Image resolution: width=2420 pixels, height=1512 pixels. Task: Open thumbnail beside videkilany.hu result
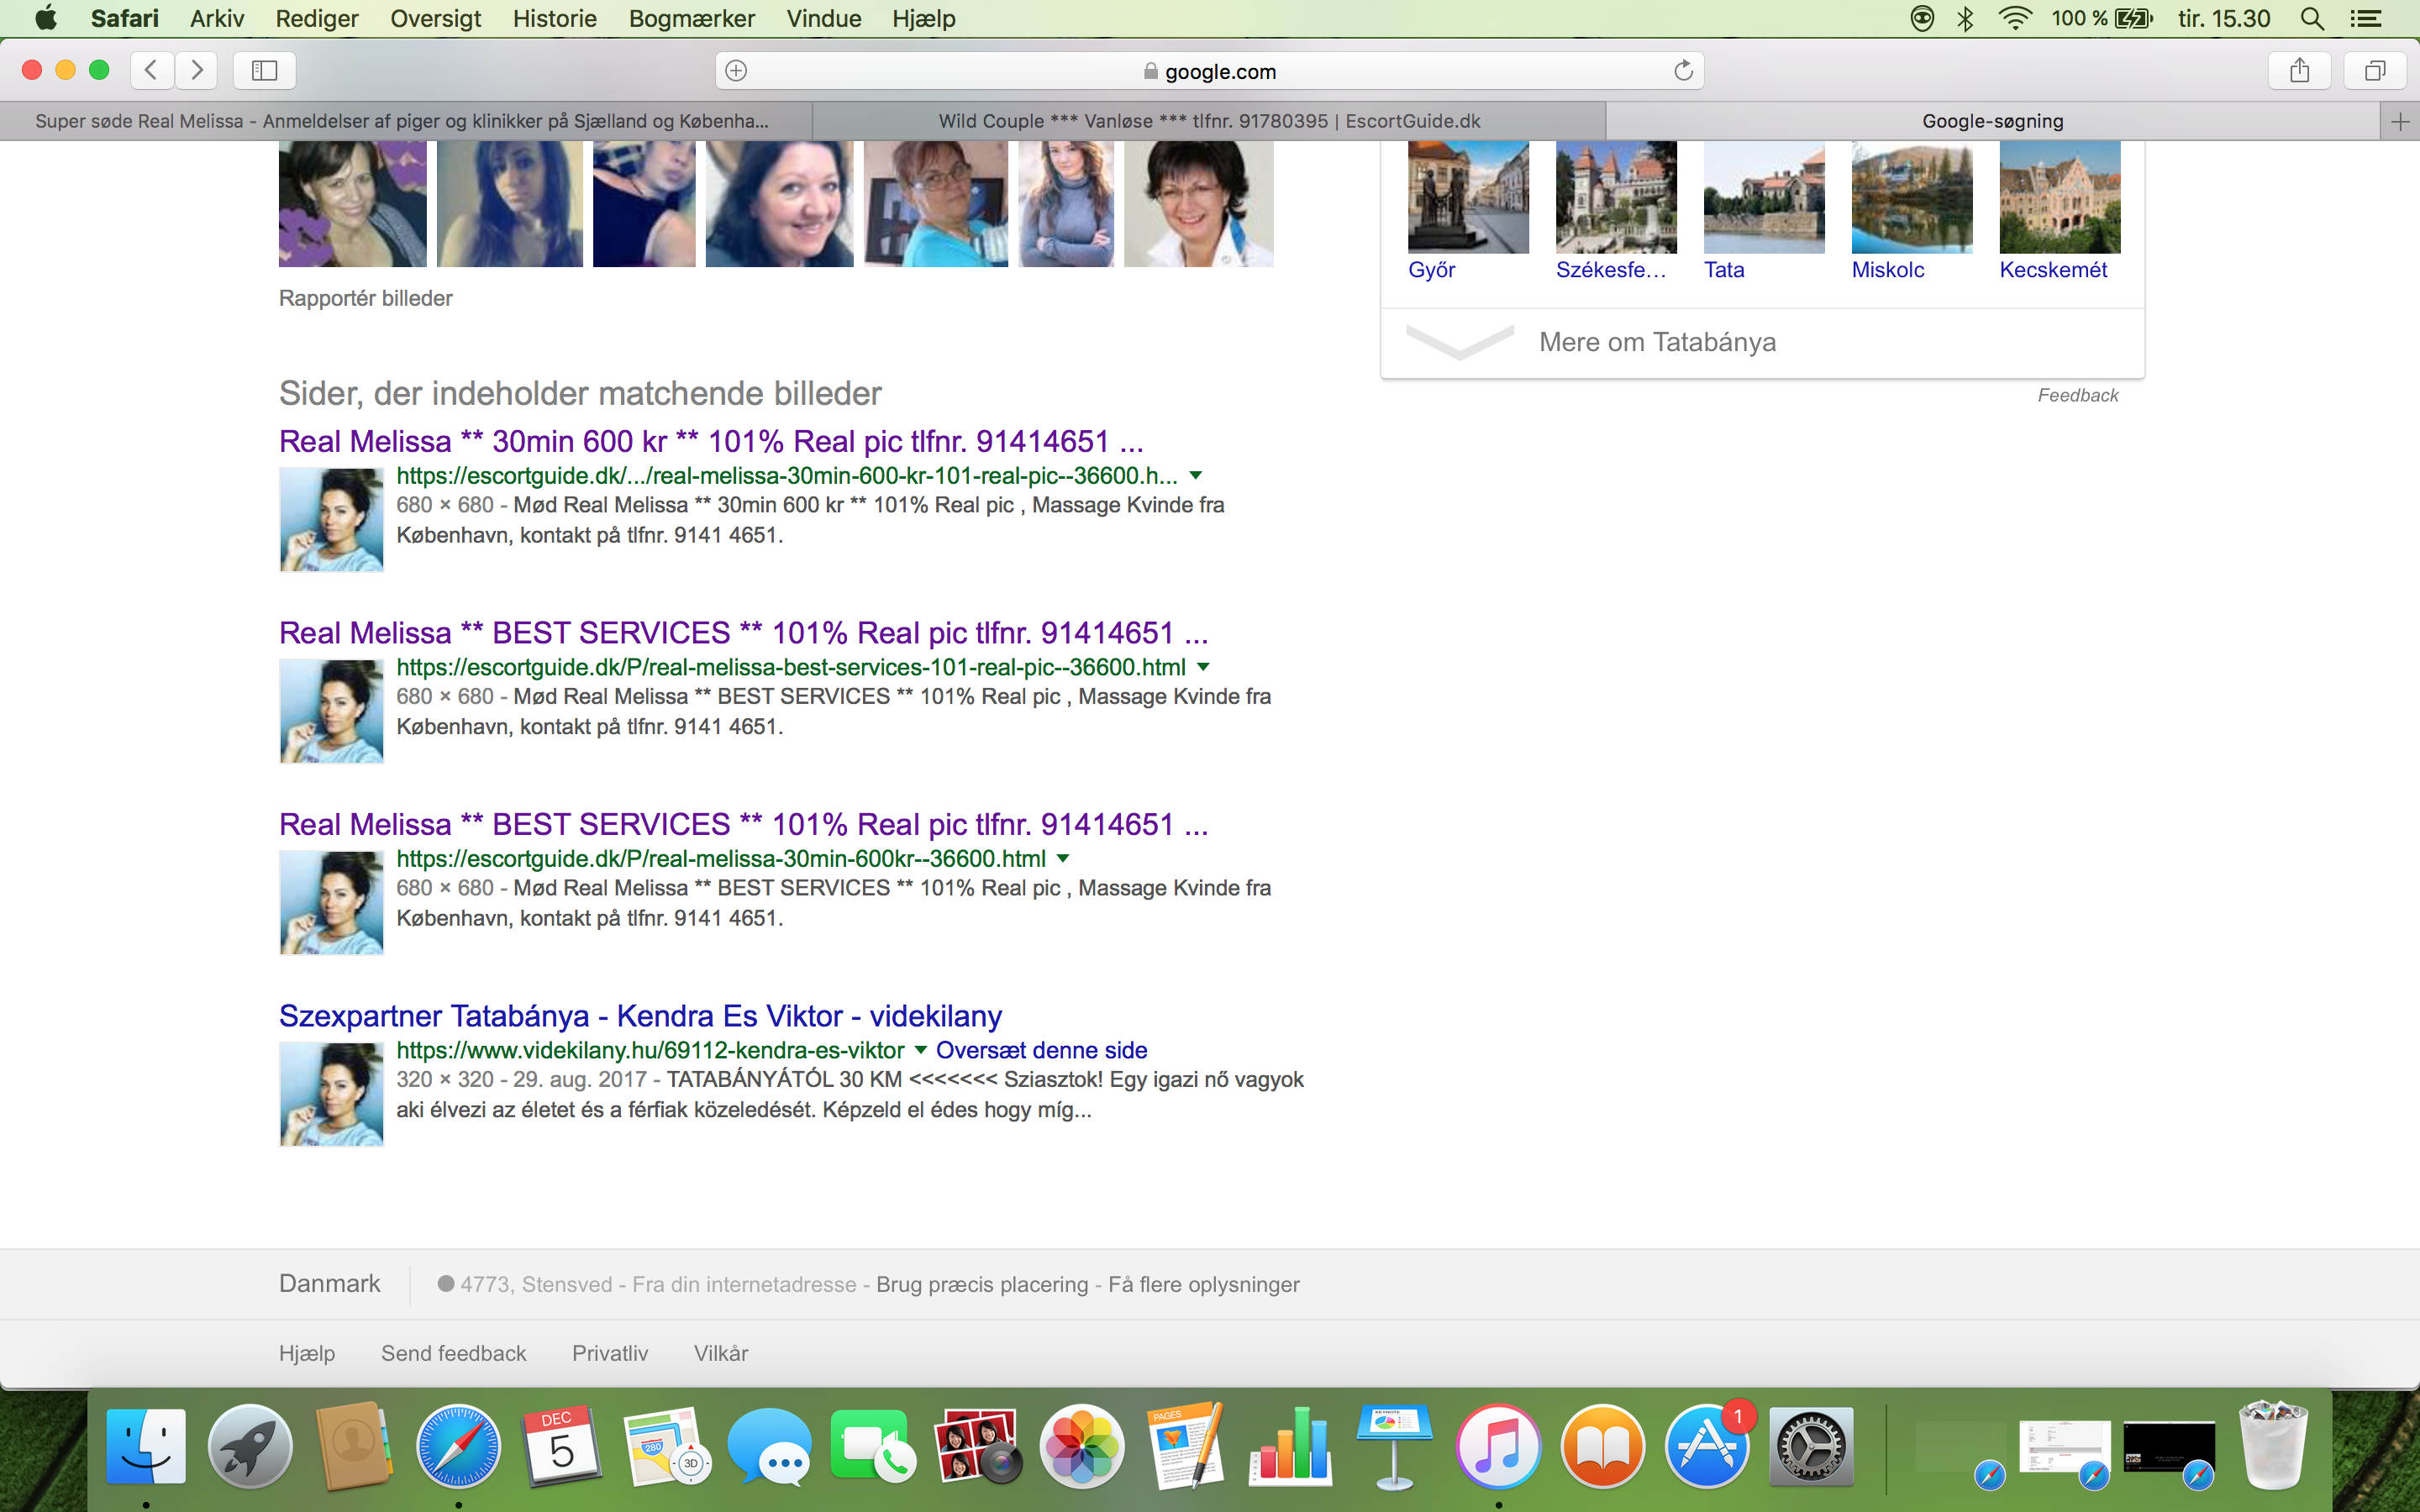(331, 1094)
